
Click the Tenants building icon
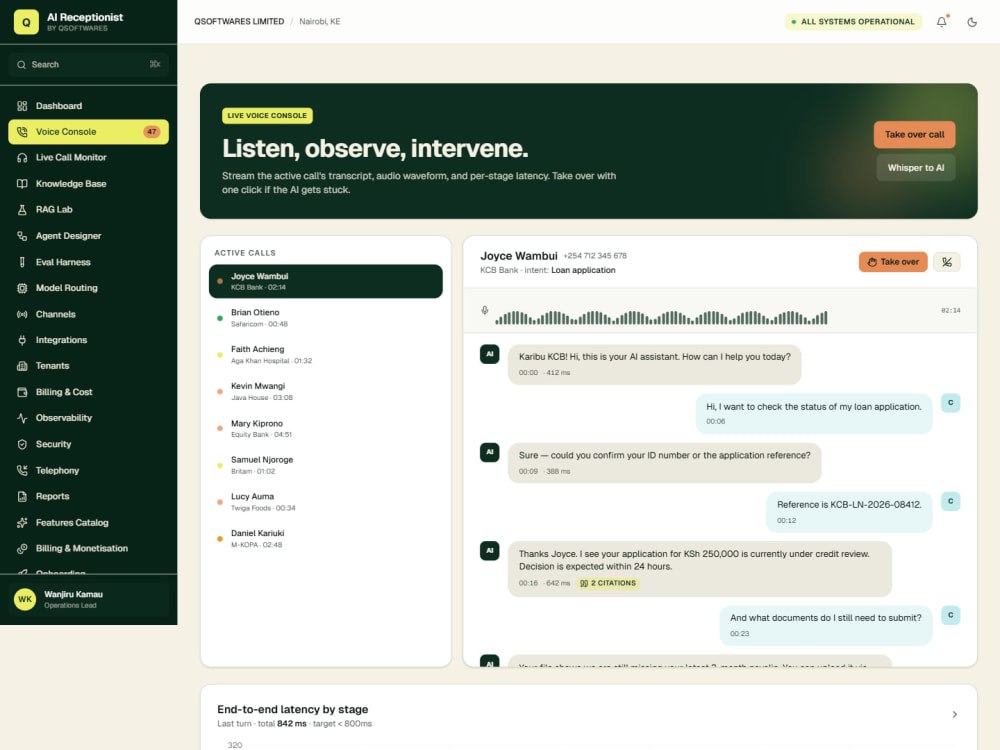22,366
